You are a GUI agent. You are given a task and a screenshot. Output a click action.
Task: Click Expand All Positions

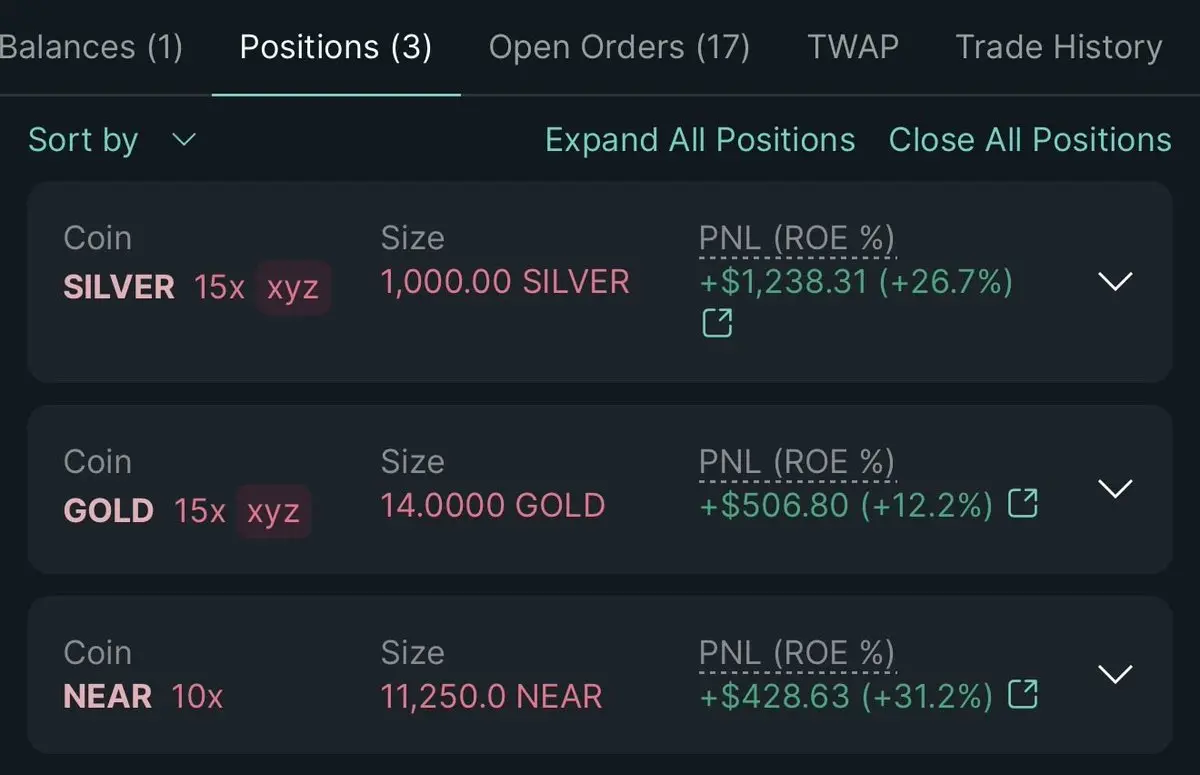click(700, 140)
